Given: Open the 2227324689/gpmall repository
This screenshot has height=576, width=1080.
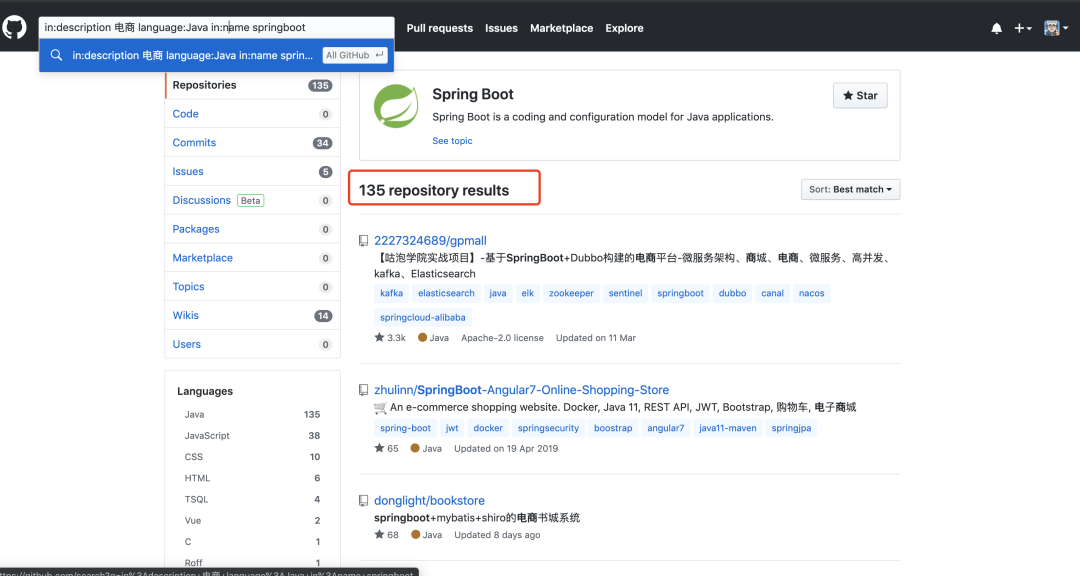Looking at the screenshot, I should [x=430, y=240].
